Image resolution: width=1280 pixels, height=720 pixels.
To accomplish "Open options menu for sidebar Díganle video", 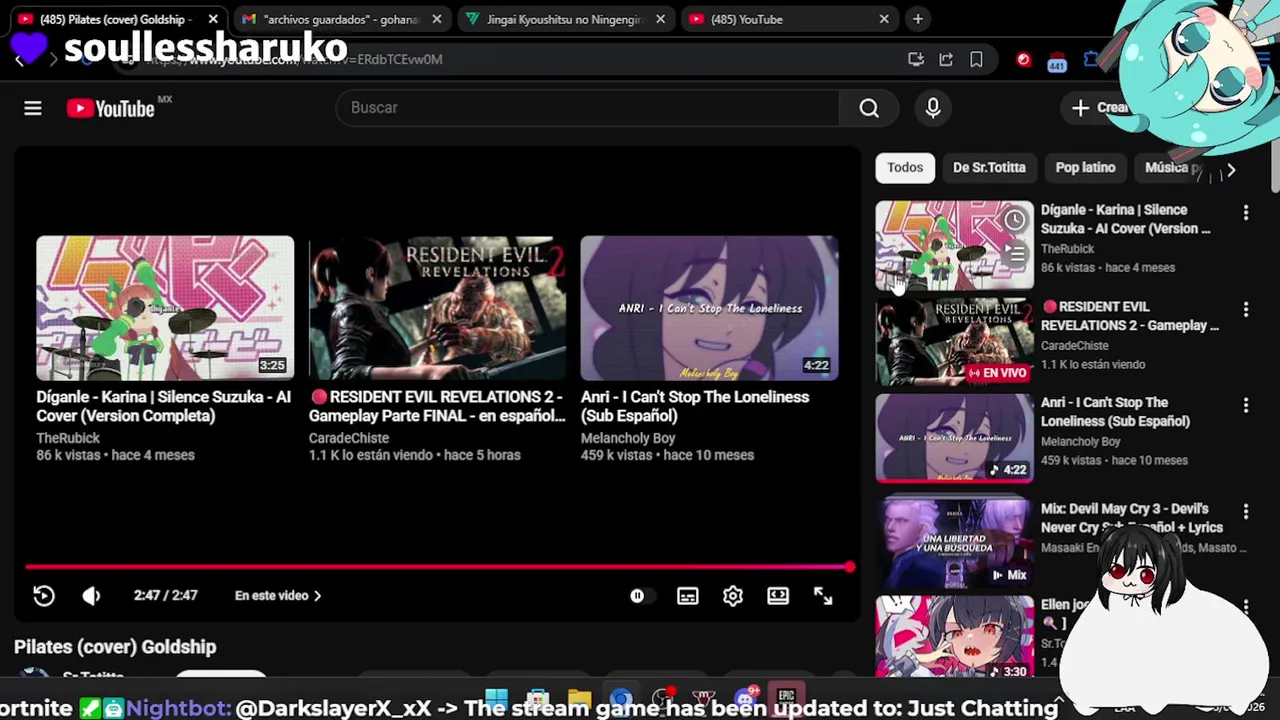I will click(1246, 213).
